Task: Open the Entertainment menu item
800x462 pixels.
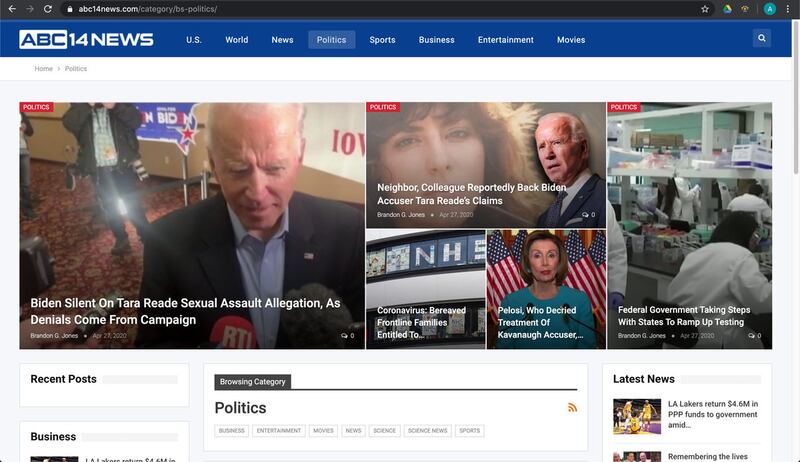Action: tap(506, 40)
